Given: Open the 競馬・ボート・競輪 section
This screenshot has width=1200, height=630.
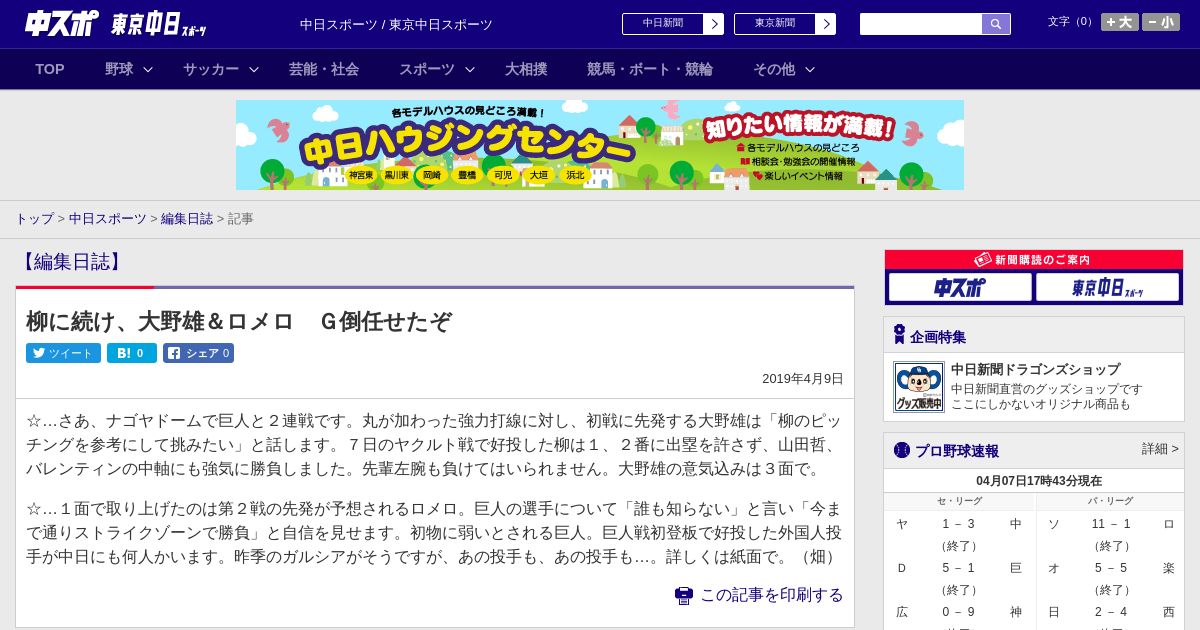Looking at the screenshot, I should (650, 69).
